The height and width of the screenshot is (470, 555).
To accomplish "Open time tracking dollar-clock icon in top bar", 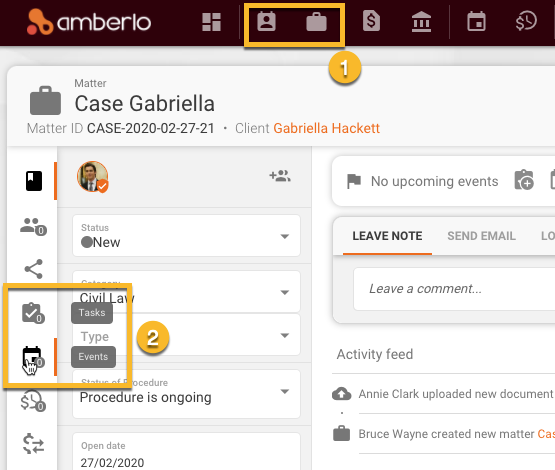I will (526, 21).
